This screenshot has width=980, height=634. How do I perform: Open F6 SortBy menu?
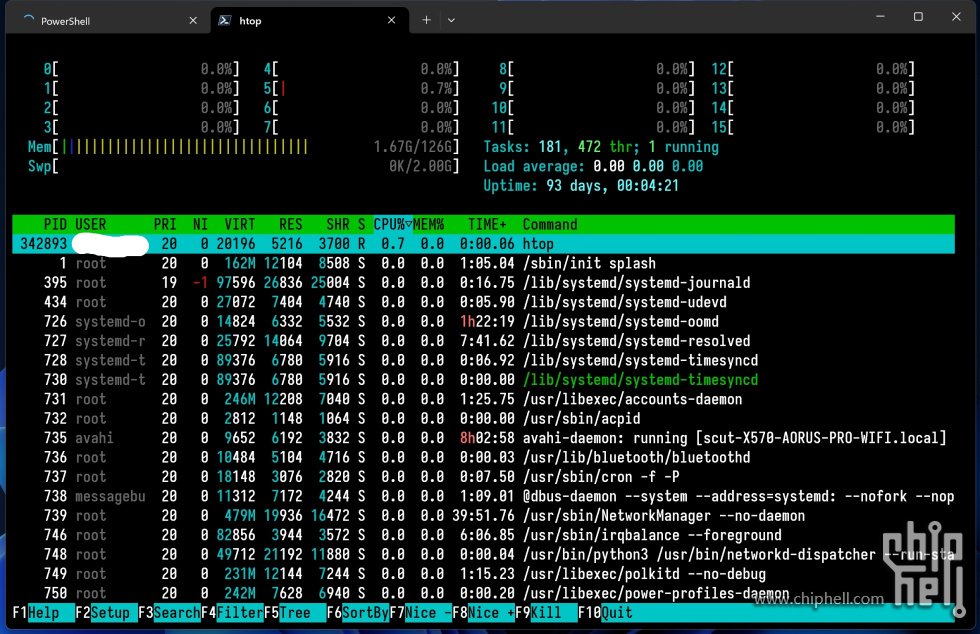[358, 613]
